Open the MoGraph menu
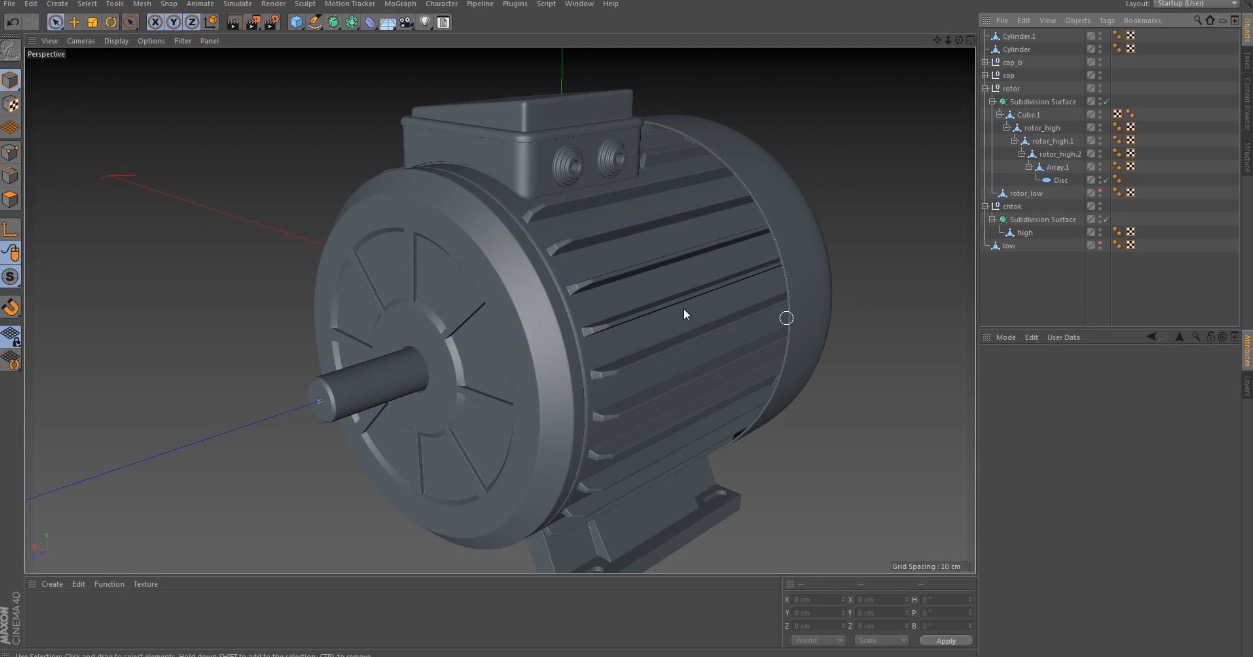The width and height of the screenshot is (1253, 657). click(x=399, y=3)
